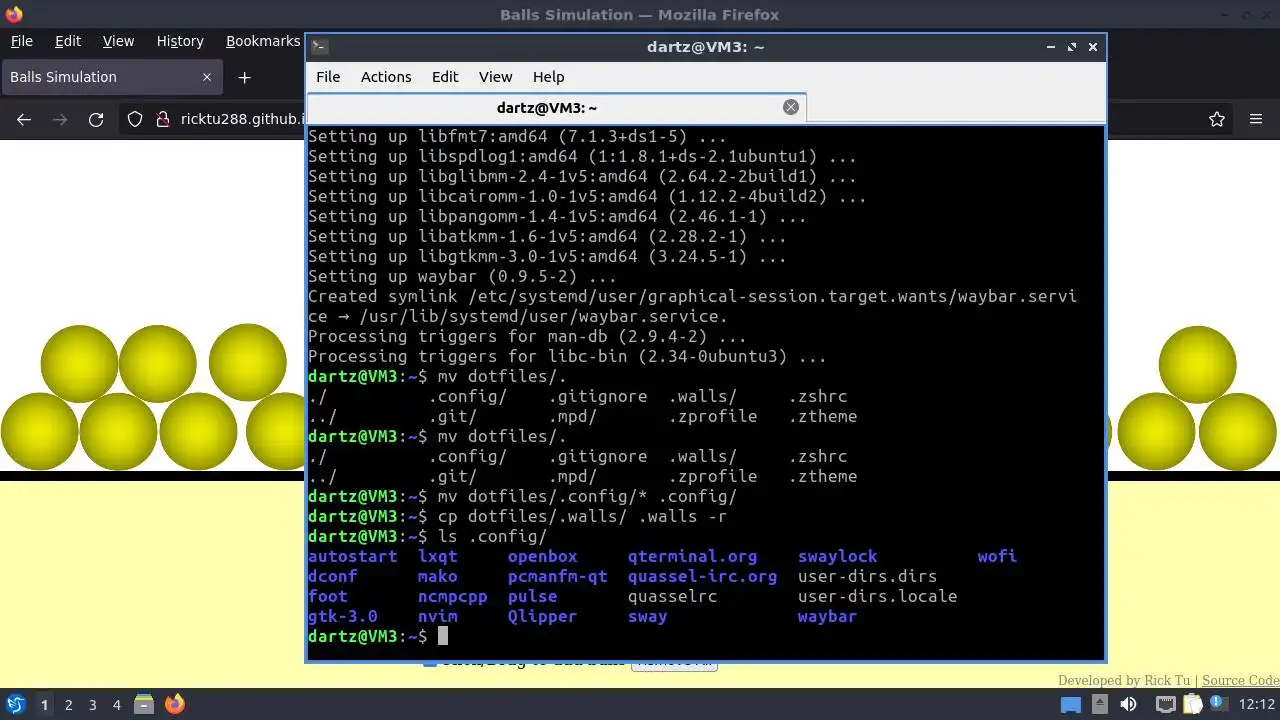Close the Balls Simulation browser tab
This screenshot has height=720, width=1280.
point(207,77)
